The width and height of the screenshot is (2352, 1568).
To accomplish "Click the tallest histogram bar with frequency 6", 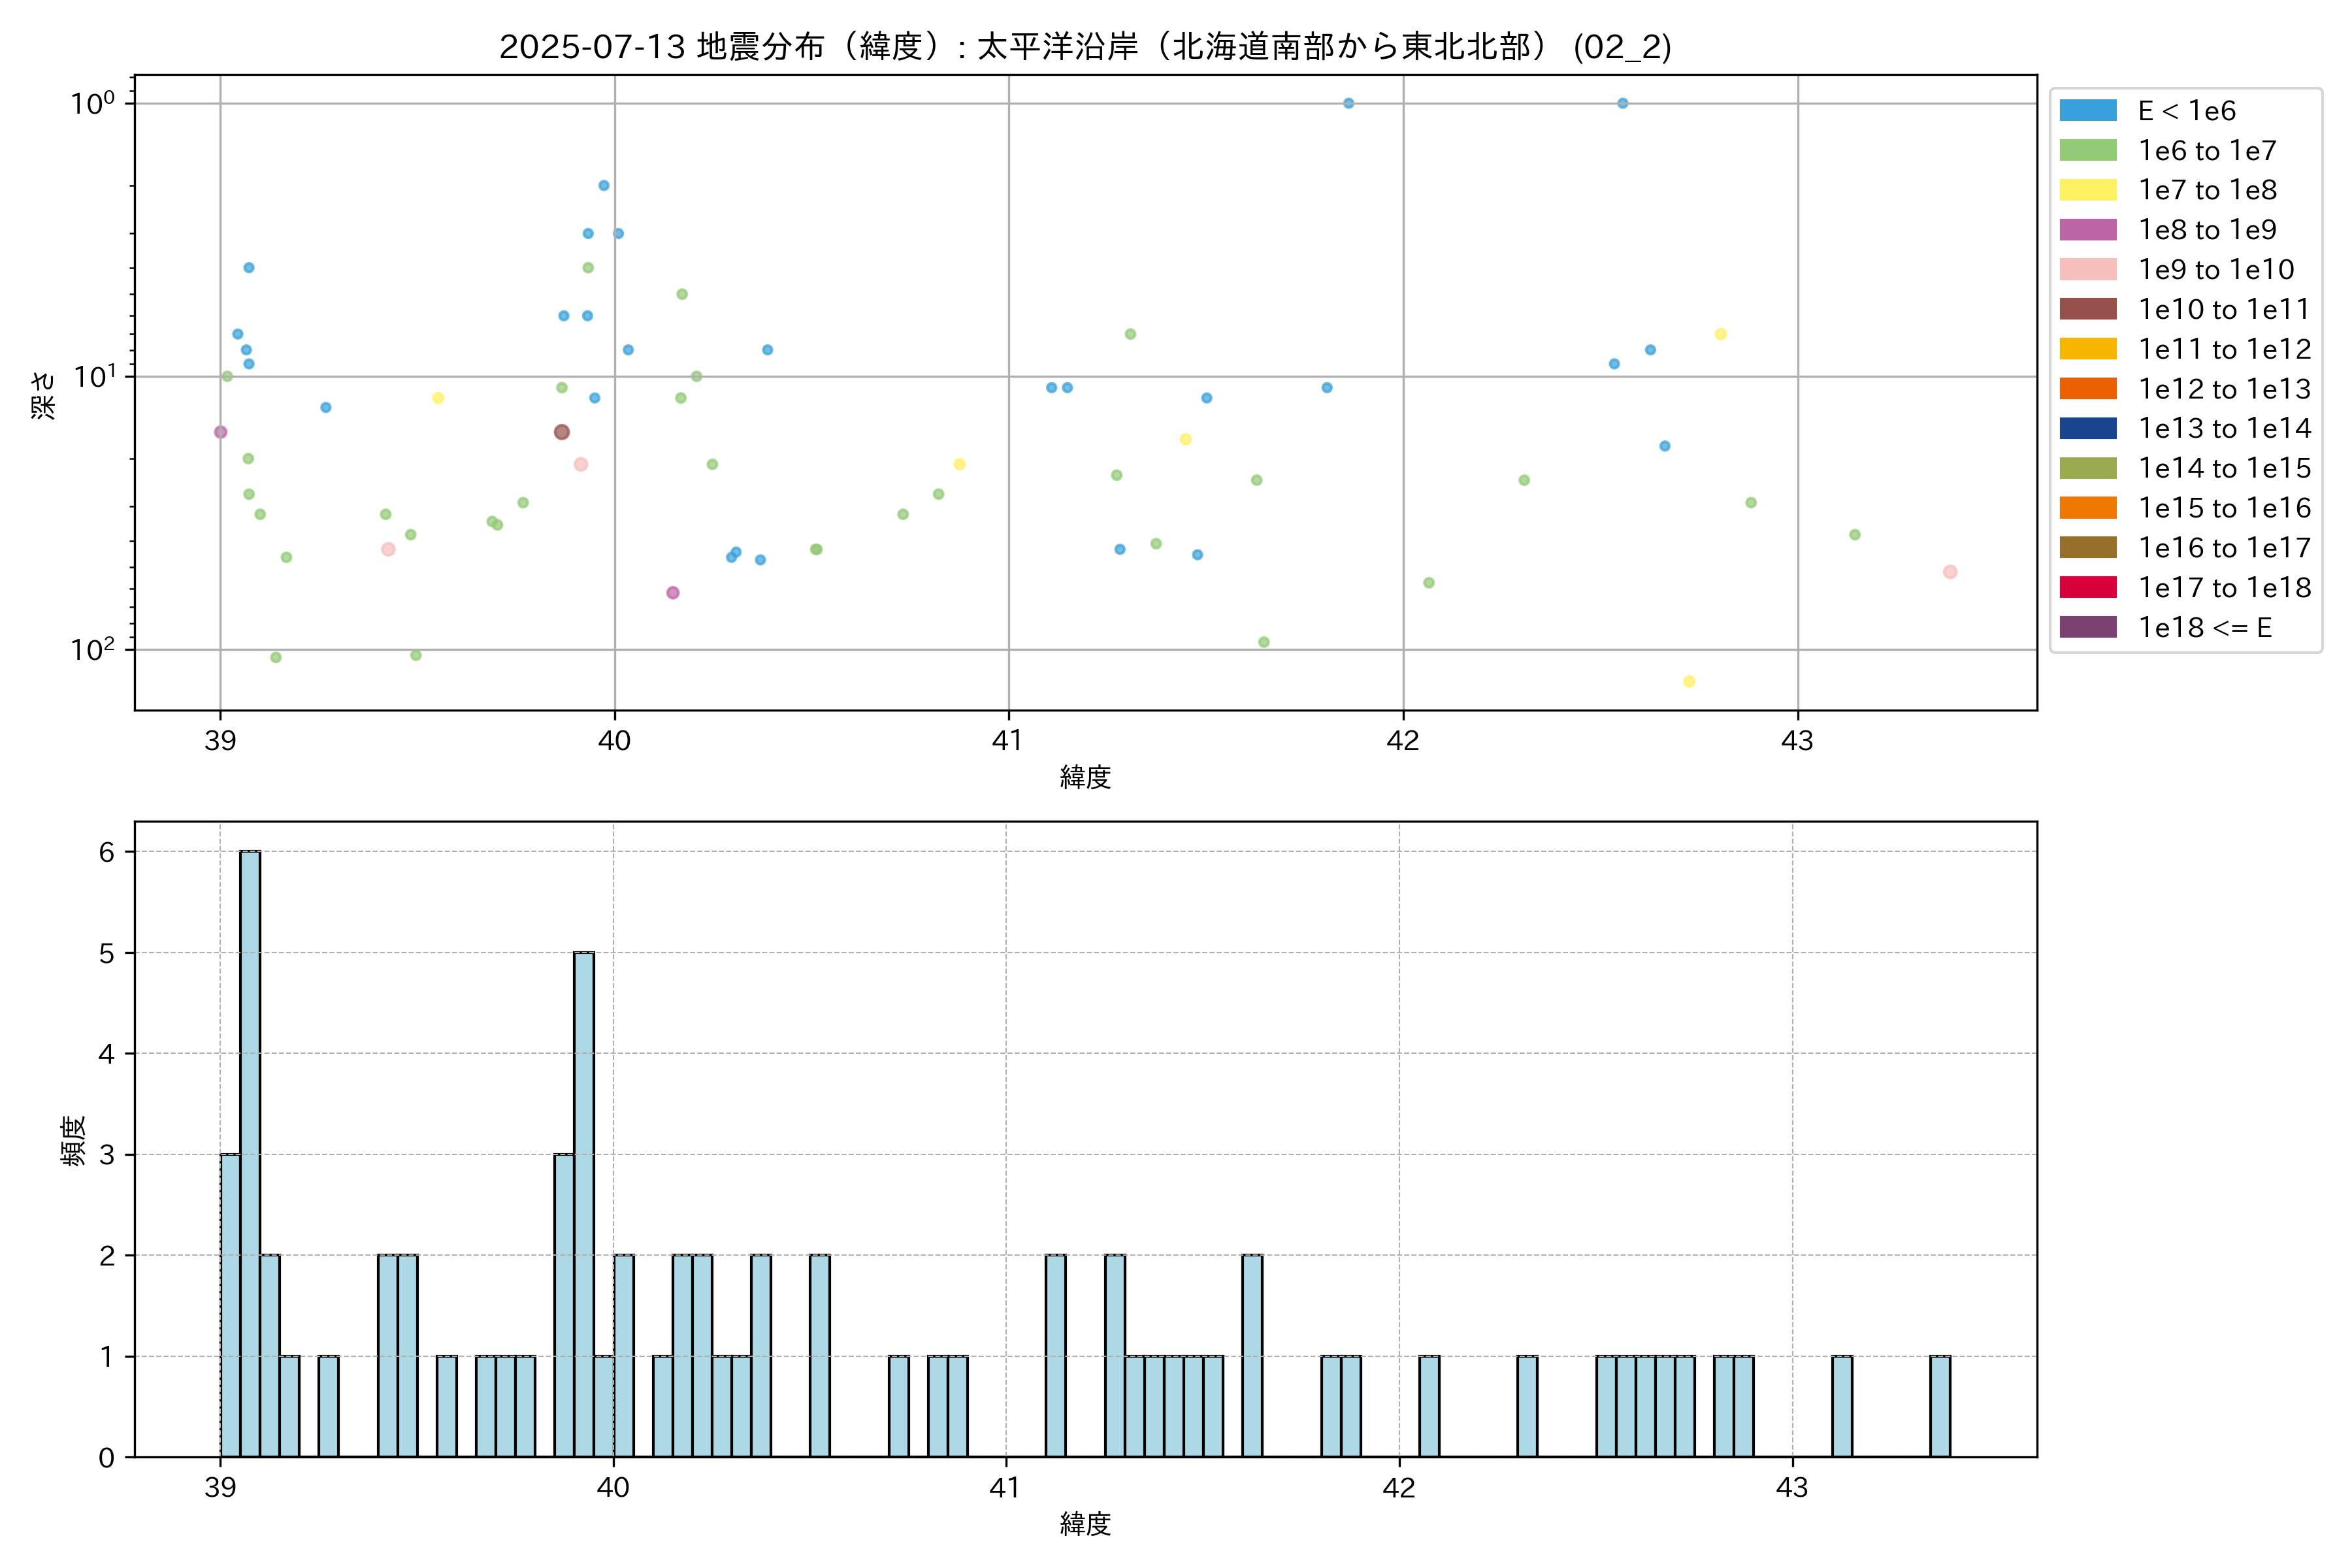I will click(250, 1153).
